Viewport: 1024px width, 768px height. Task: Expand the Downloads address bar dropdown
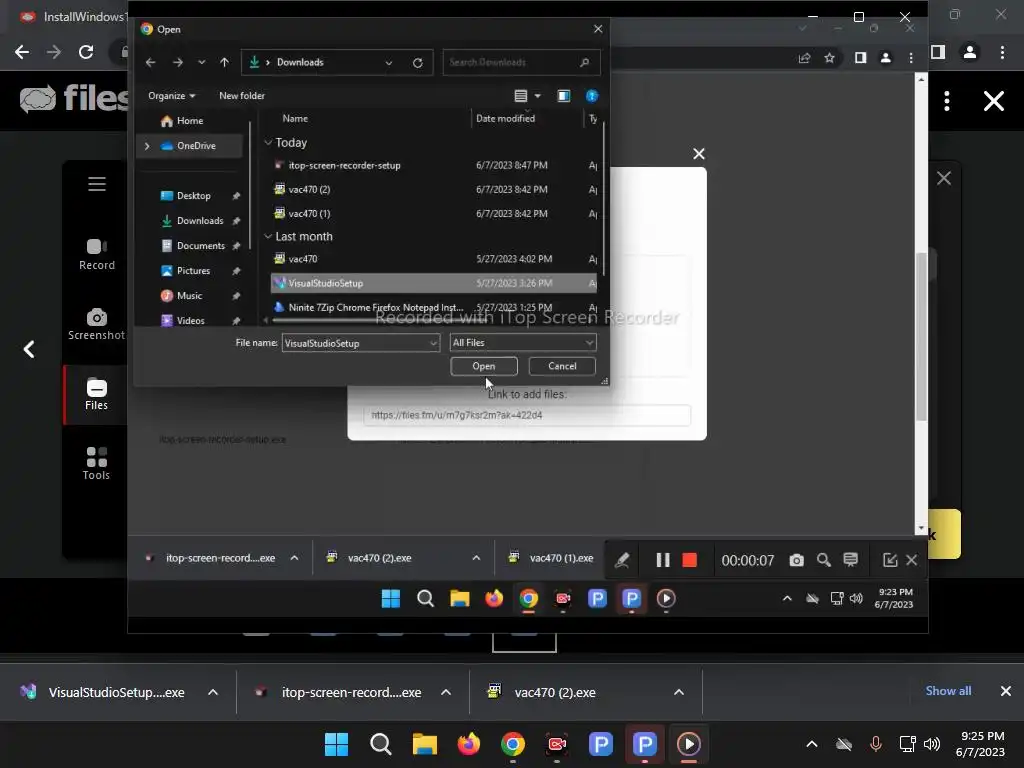pyautogui.click(x=389, y=63)
